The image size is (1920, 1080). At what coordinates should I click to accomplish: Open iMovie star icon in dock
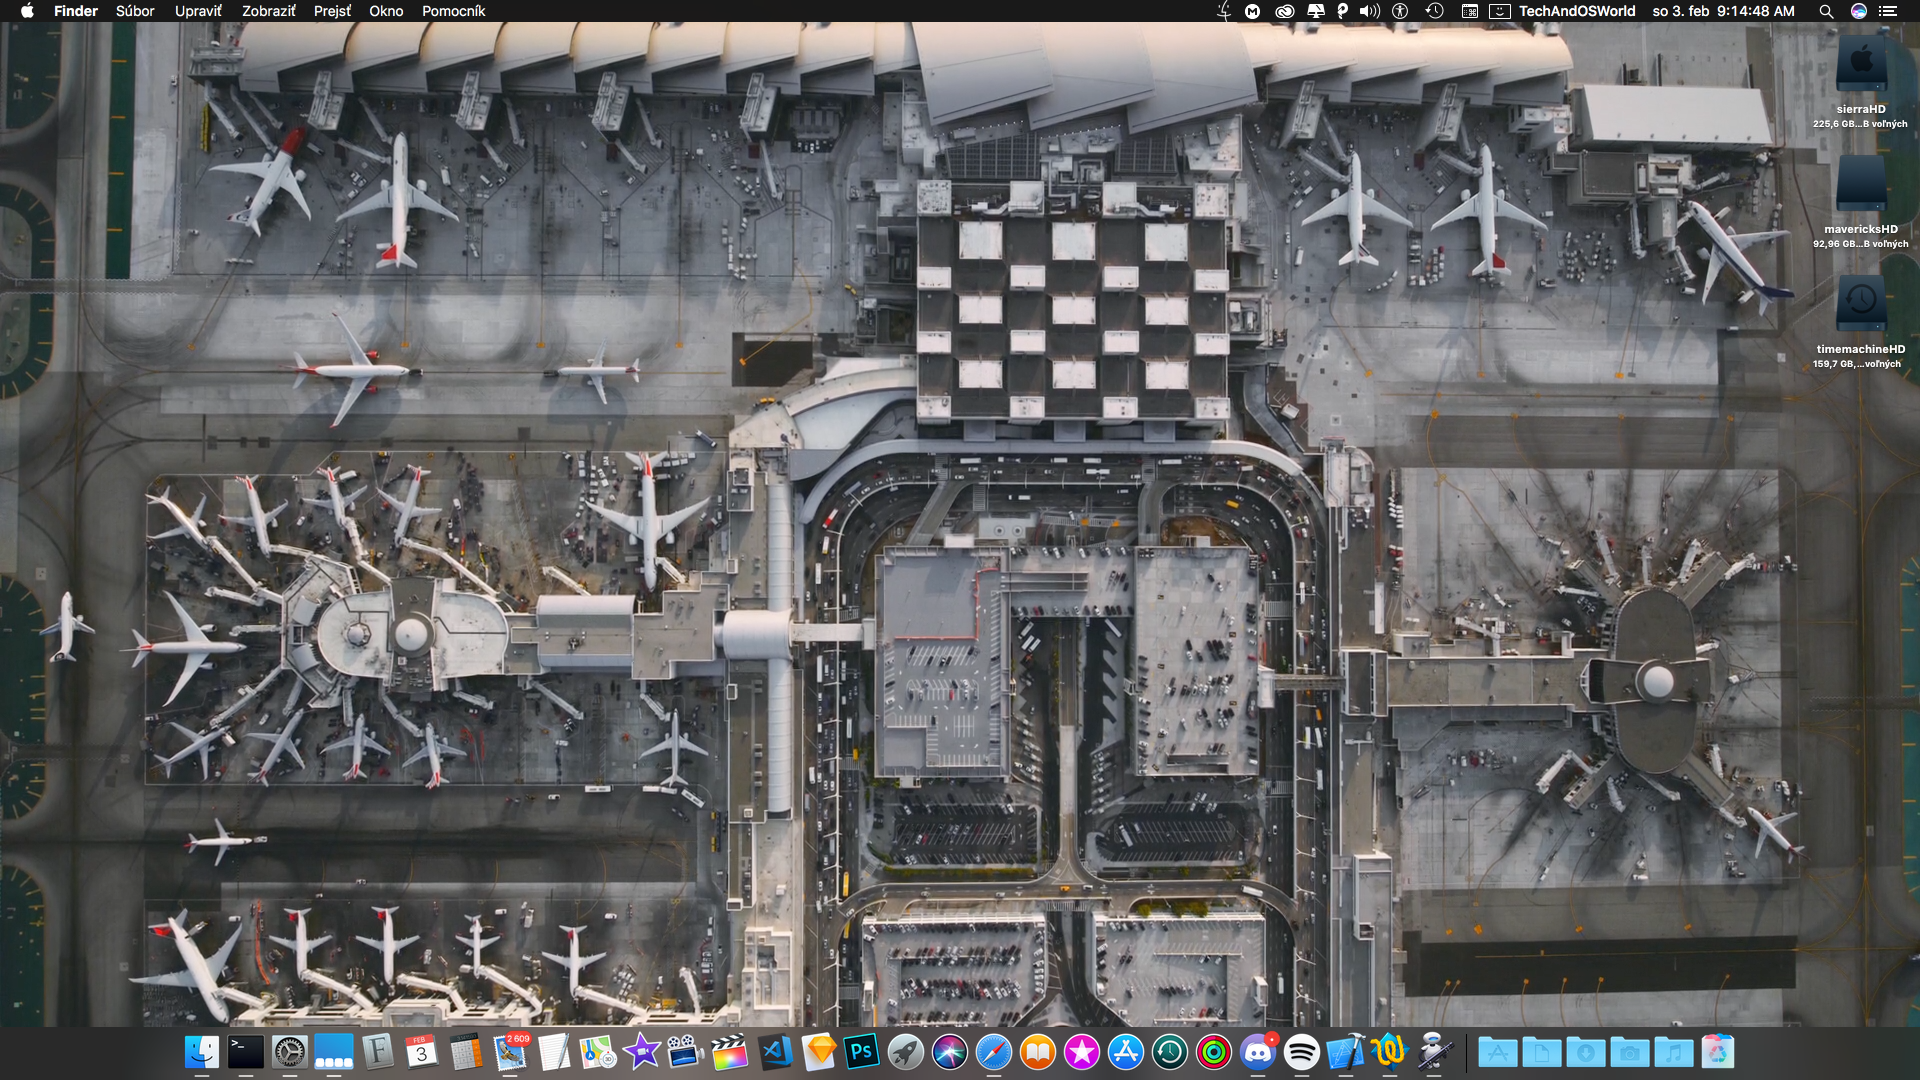641,1052
